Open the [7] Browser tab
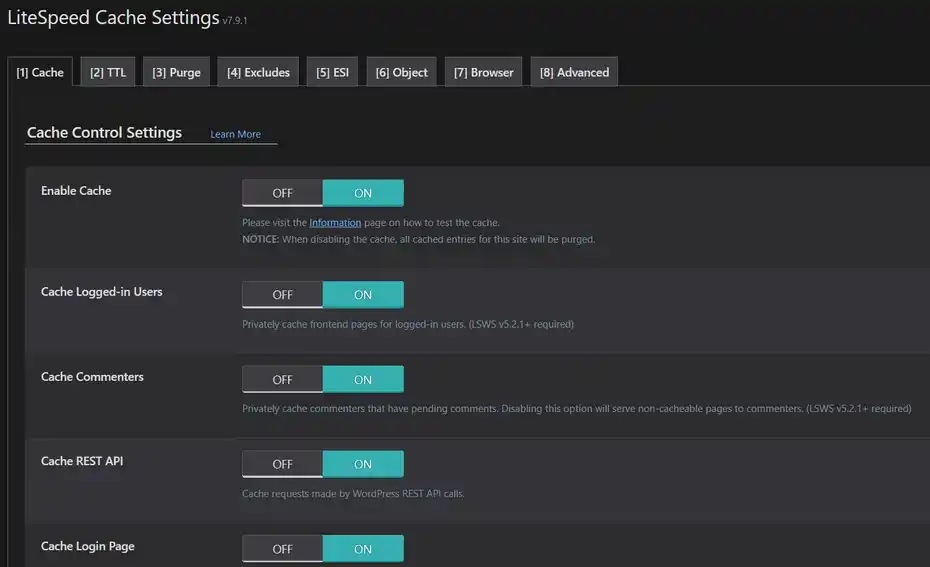The image size is (930, 567). click(483, 72)
